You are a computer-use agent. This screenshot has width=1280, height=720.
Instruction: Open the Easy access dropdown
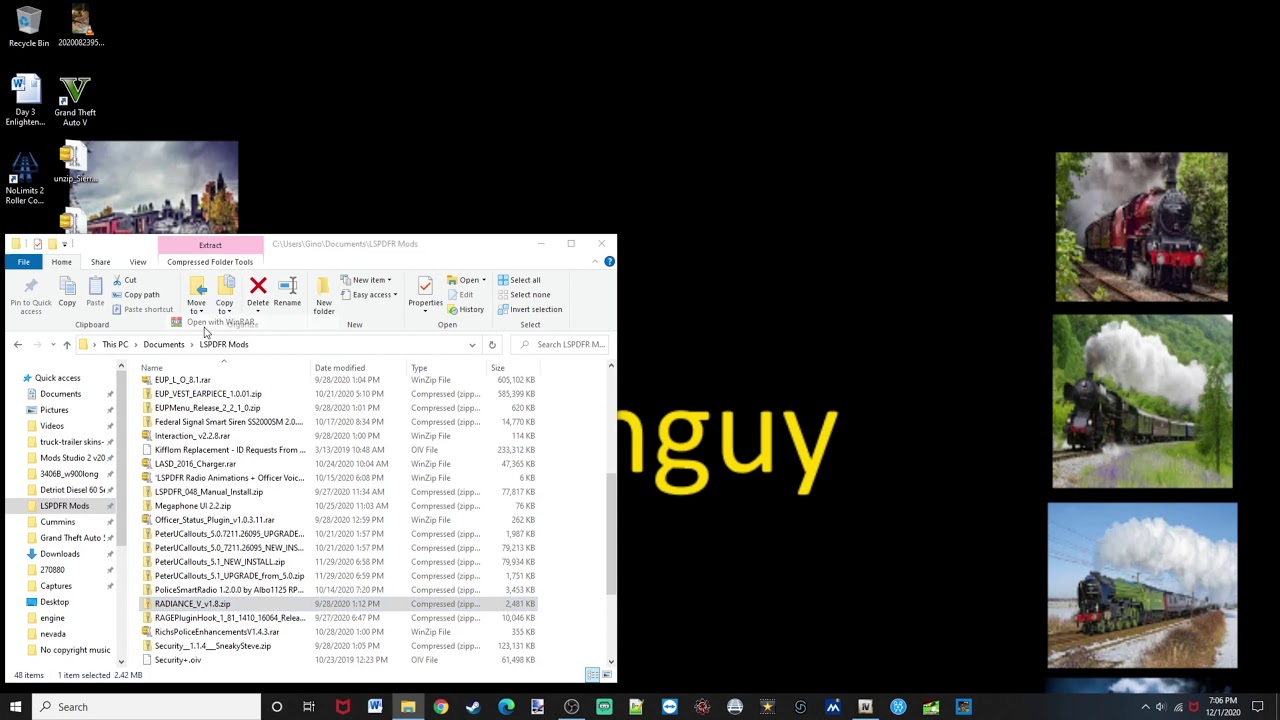point(370,295)
